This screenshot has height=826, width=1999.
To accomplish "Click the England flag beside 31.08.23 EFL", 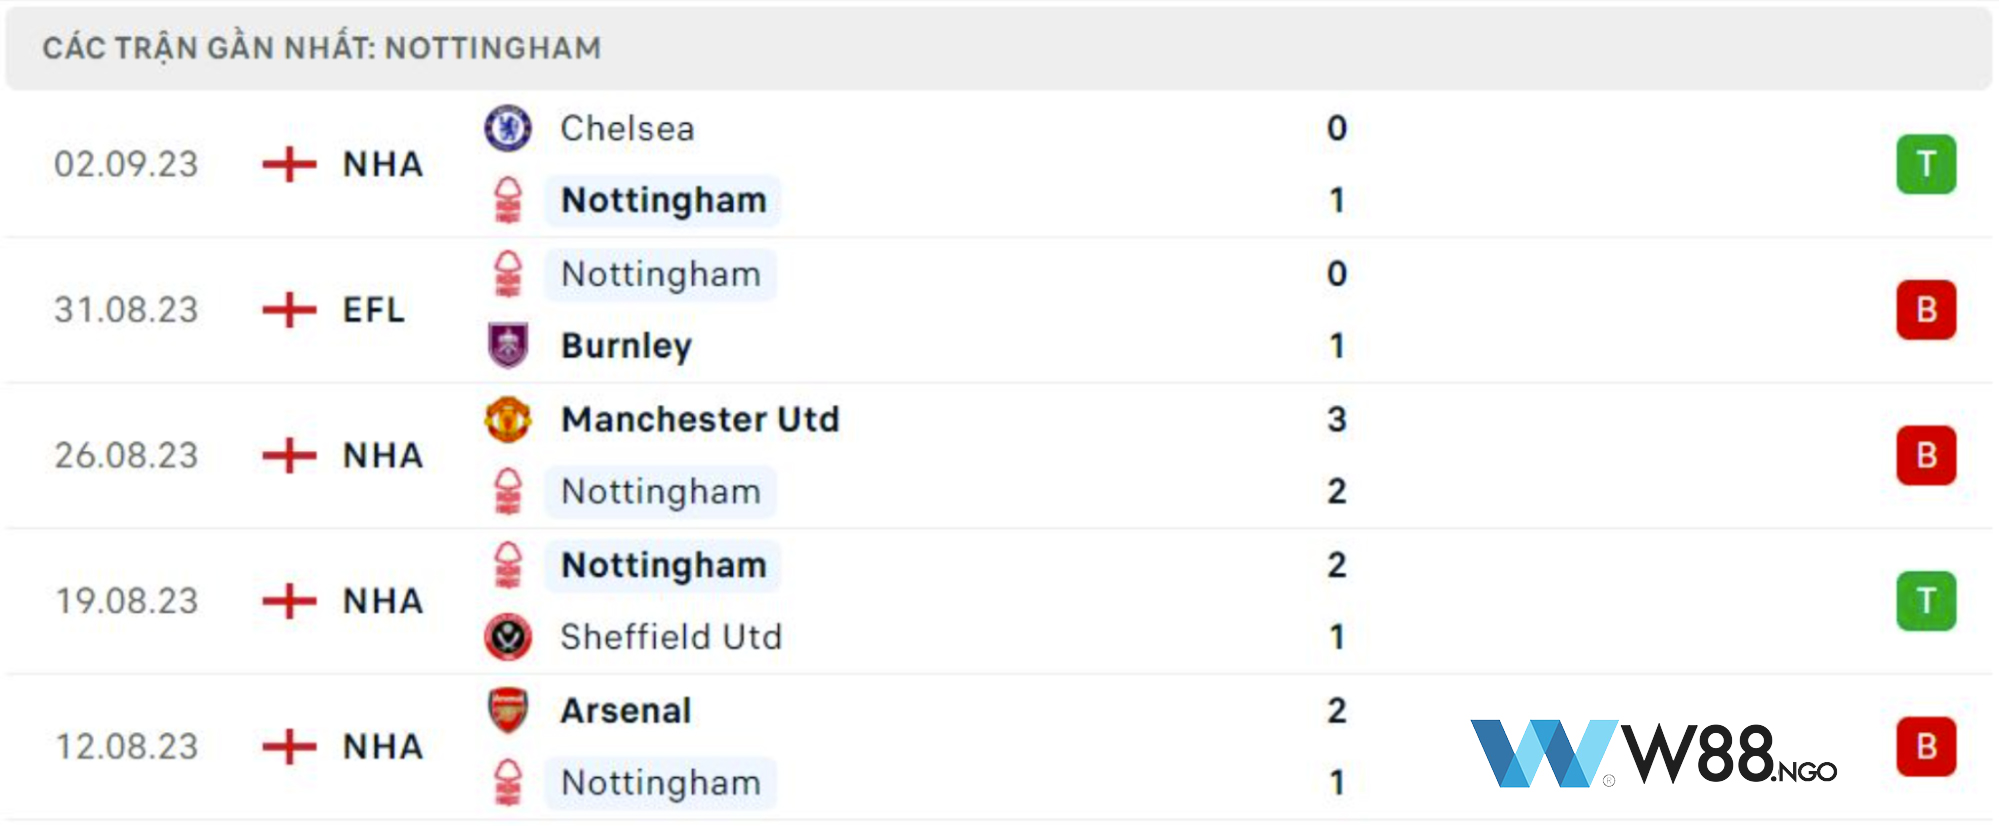I will click(x=289, y=310).
